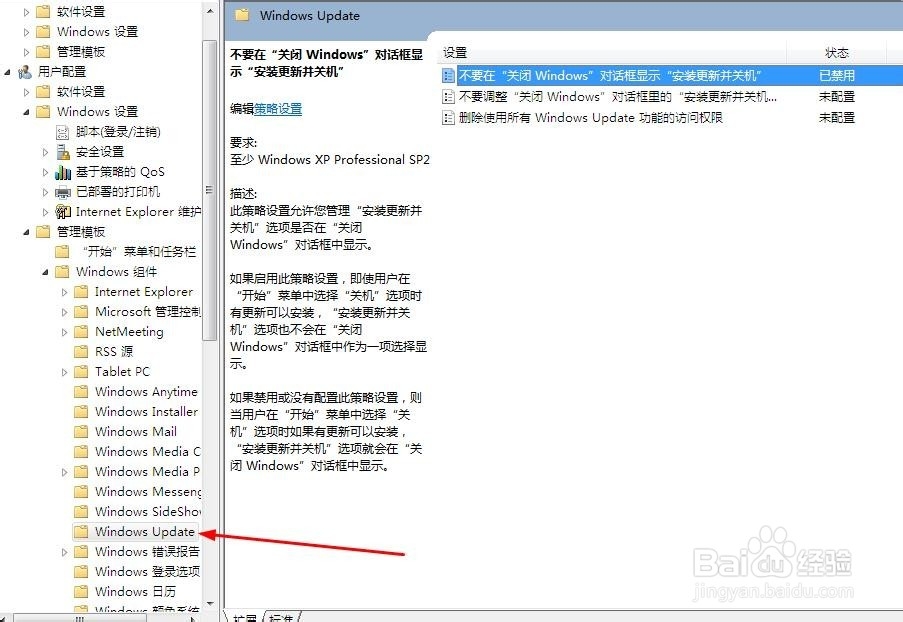
Task: Collapse 管理模板 under 用户配置
Action: 26,232
